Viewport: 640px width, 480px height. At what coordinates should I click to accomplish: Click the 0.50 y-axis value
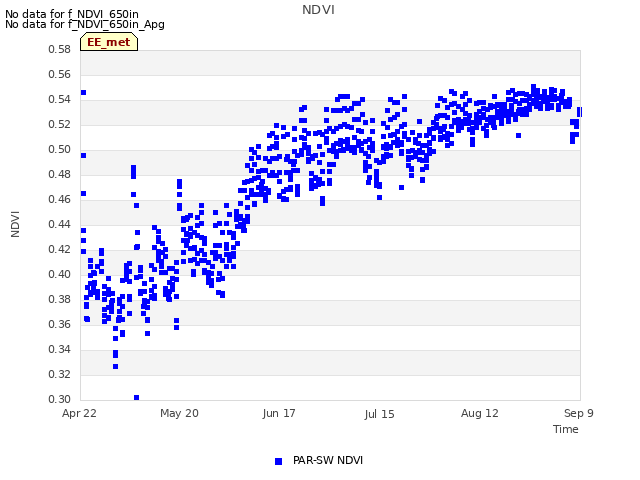point(60,149)
